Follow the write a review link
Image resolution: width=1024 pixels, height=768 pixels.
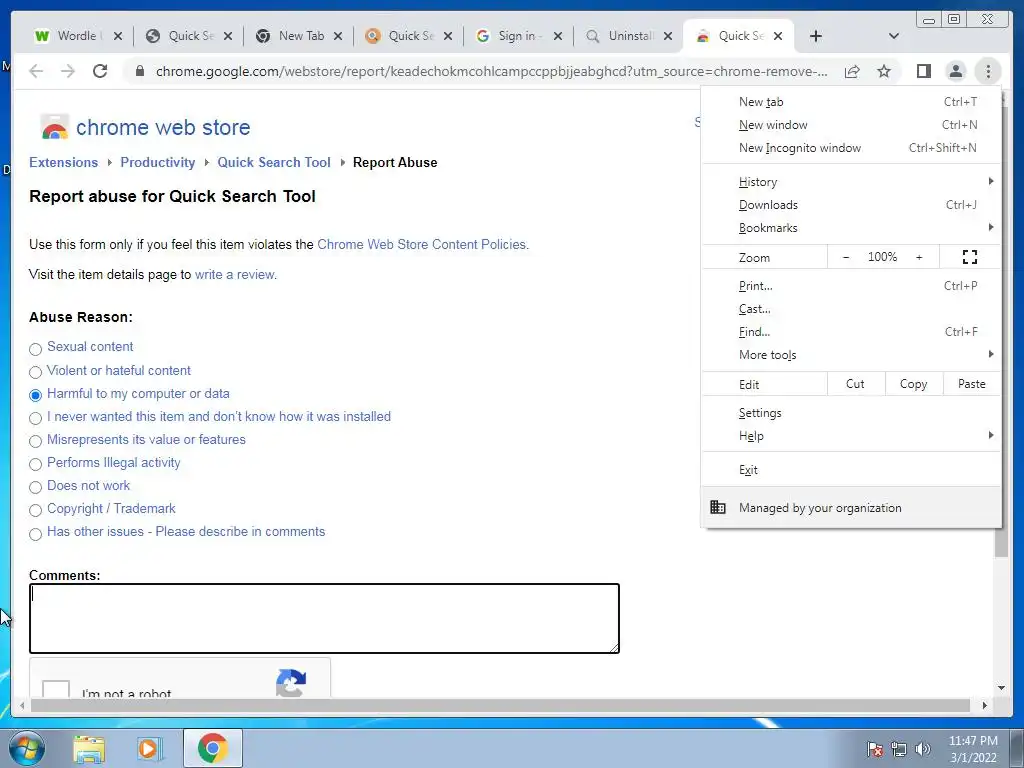click(234, 274)
